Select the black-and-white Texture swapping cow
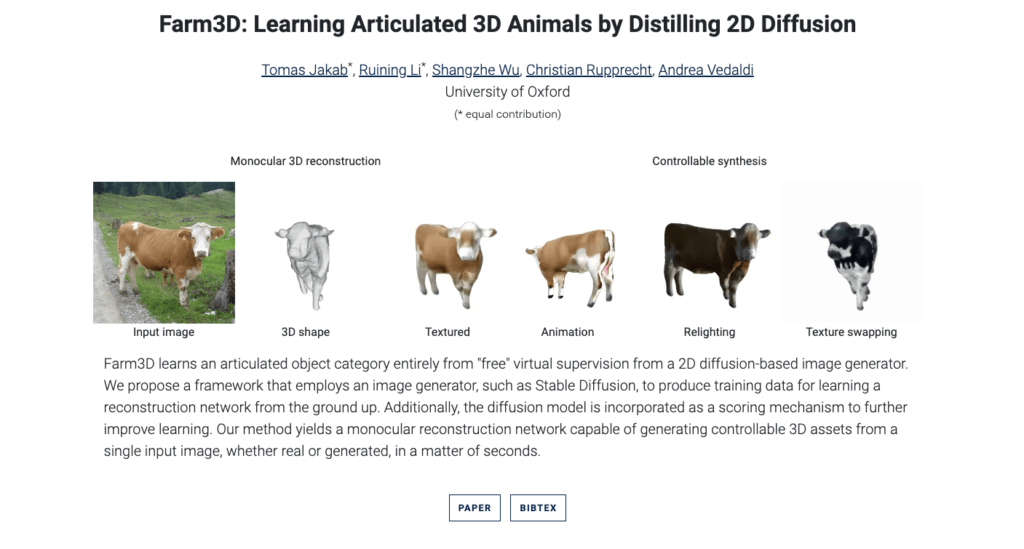The height and width of the screenshot is (549, 1024). coord(849,264)
